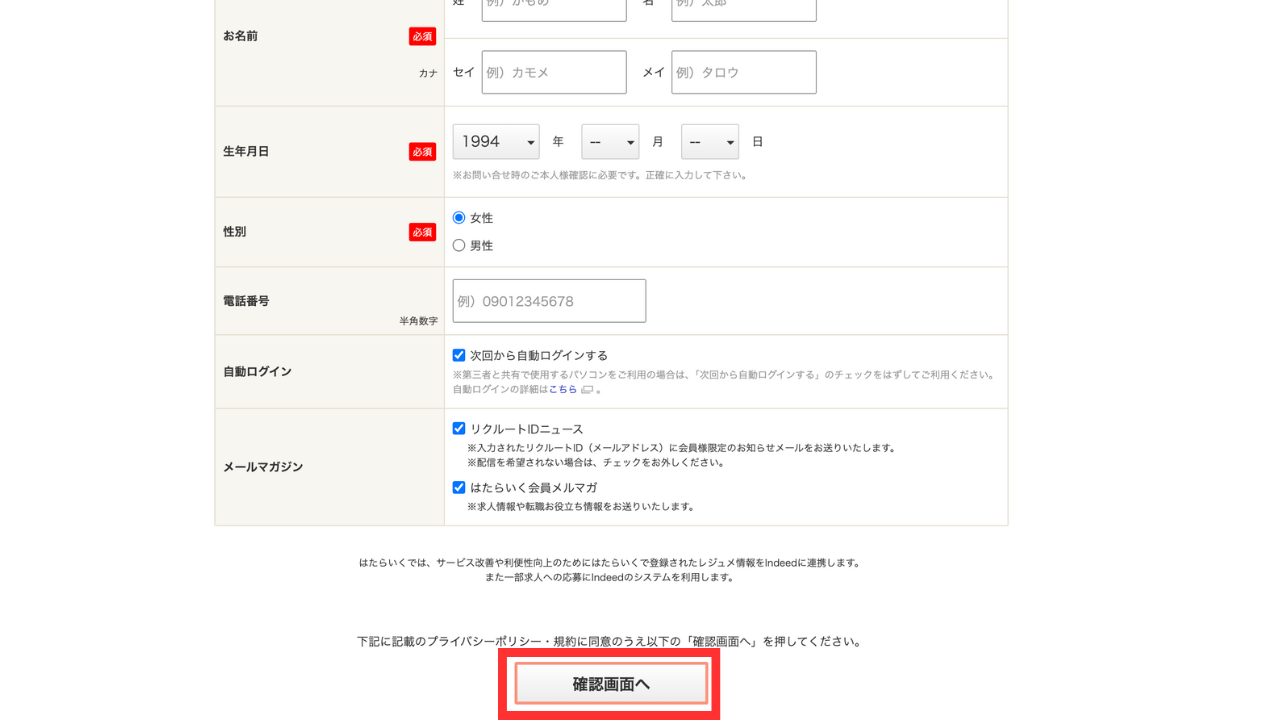Viewport: 1280px width, 720px height.
Task: Click the 必須 badge beside 生年月日
Action: [x=422, y=152]
